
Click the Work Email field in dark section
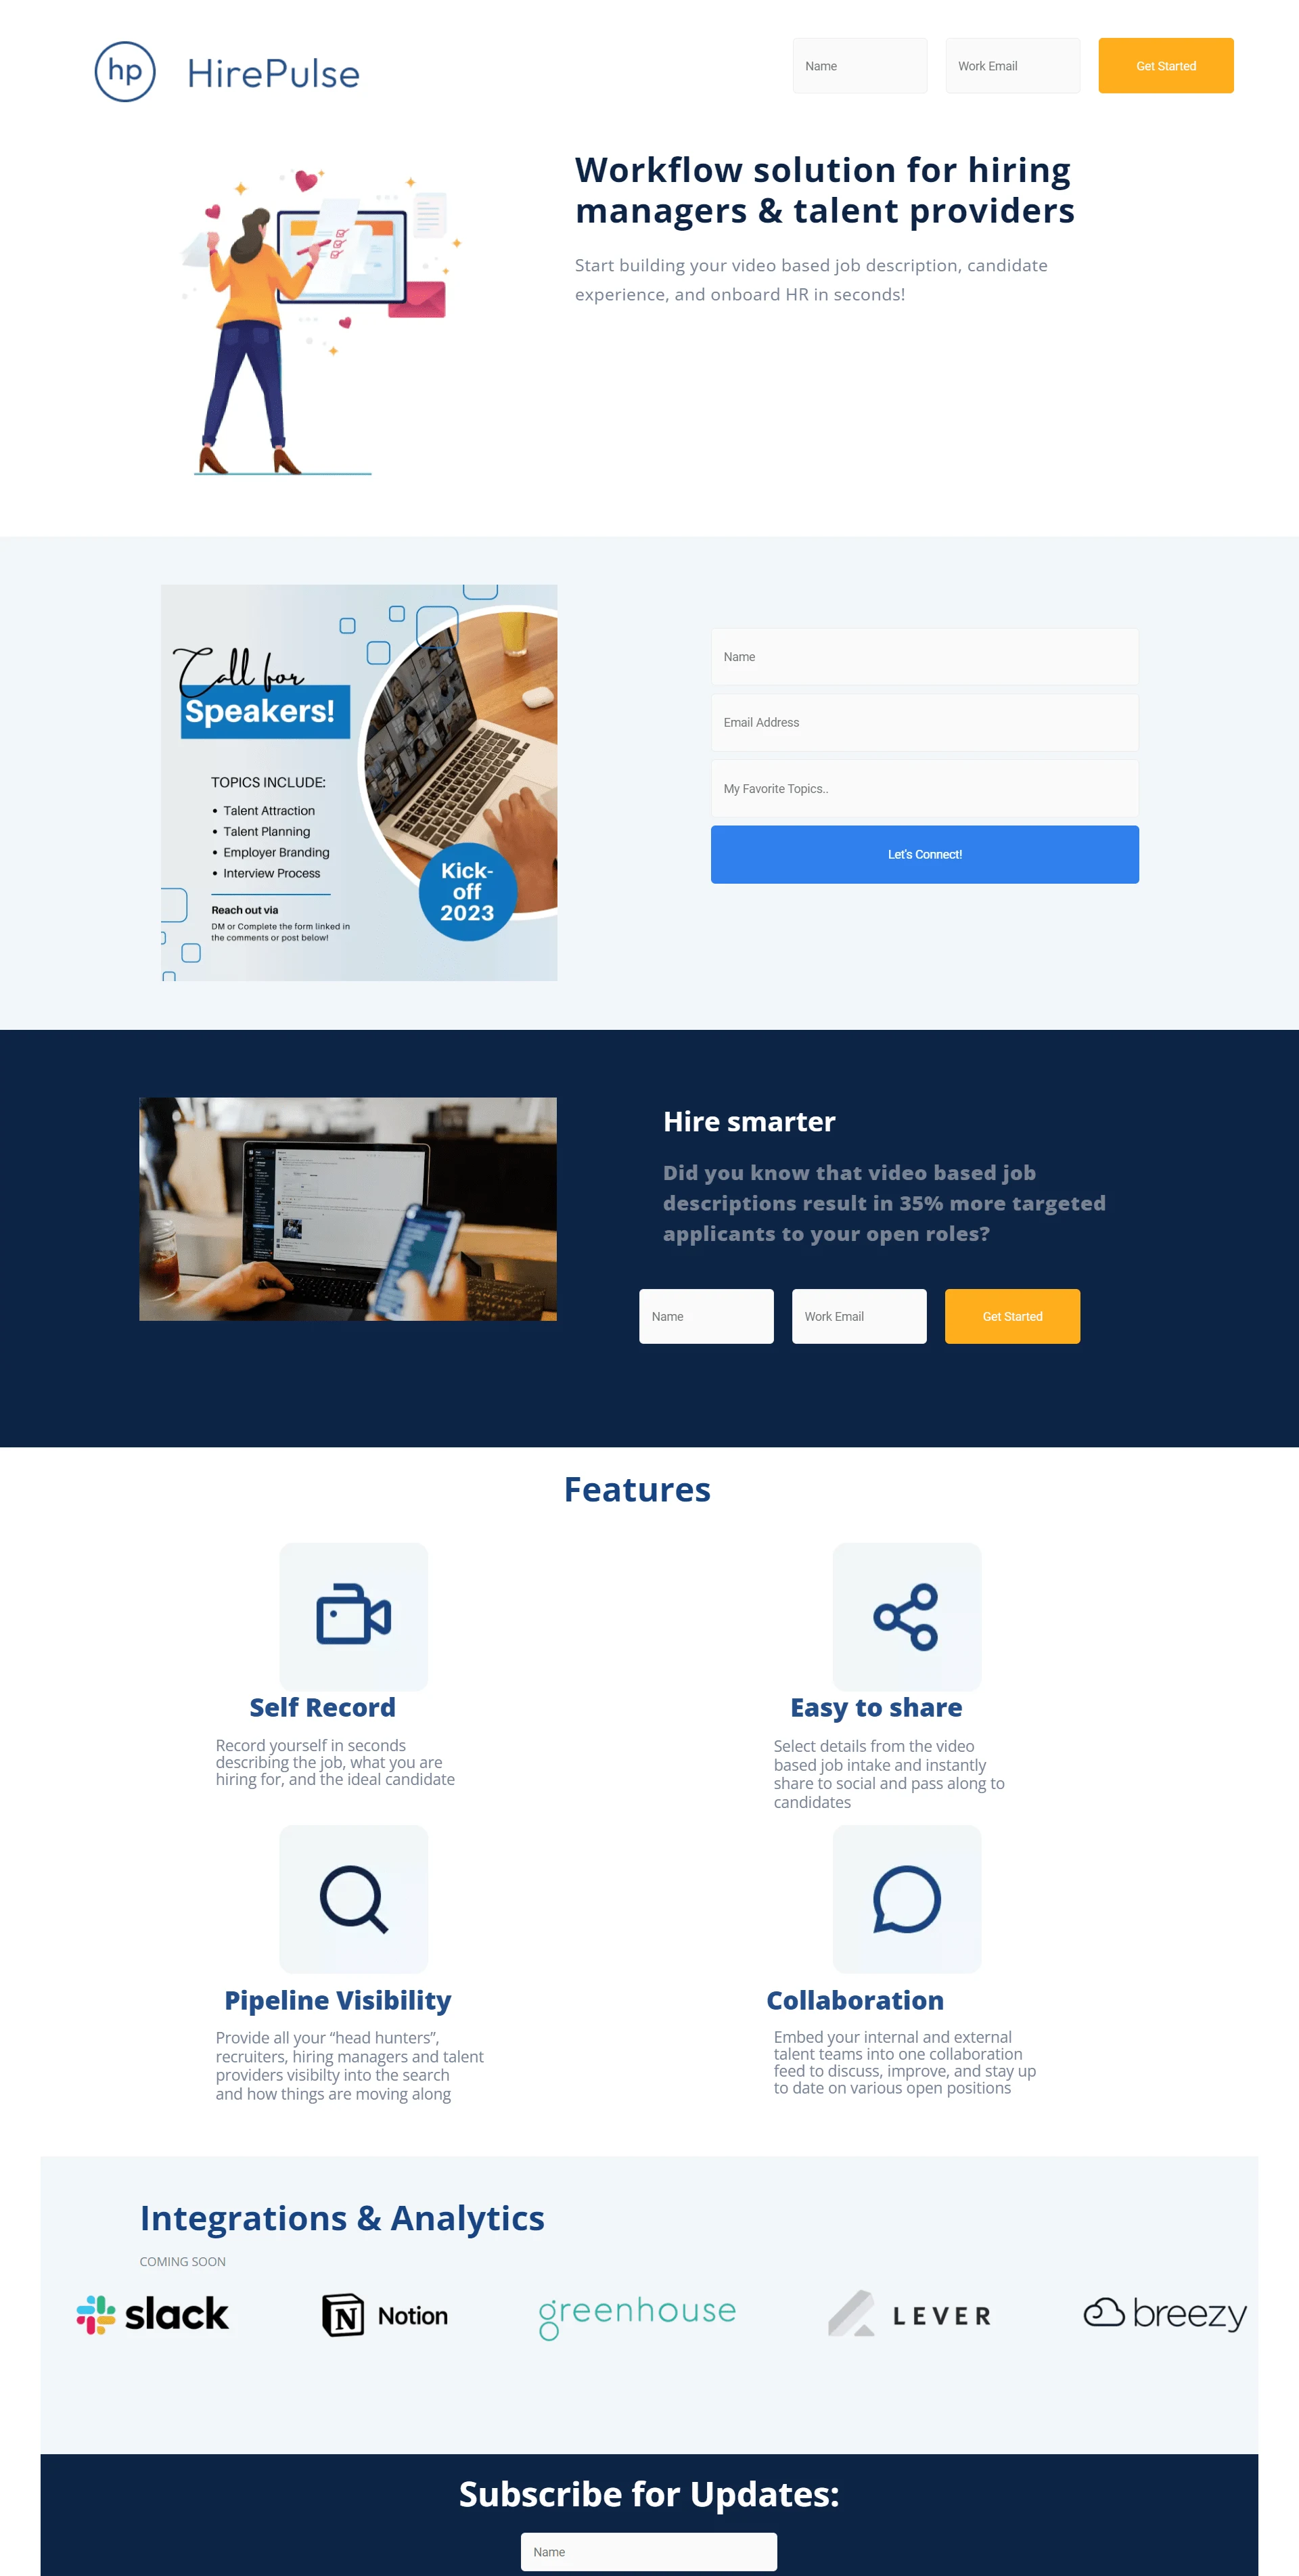[x=857, y=1315]
